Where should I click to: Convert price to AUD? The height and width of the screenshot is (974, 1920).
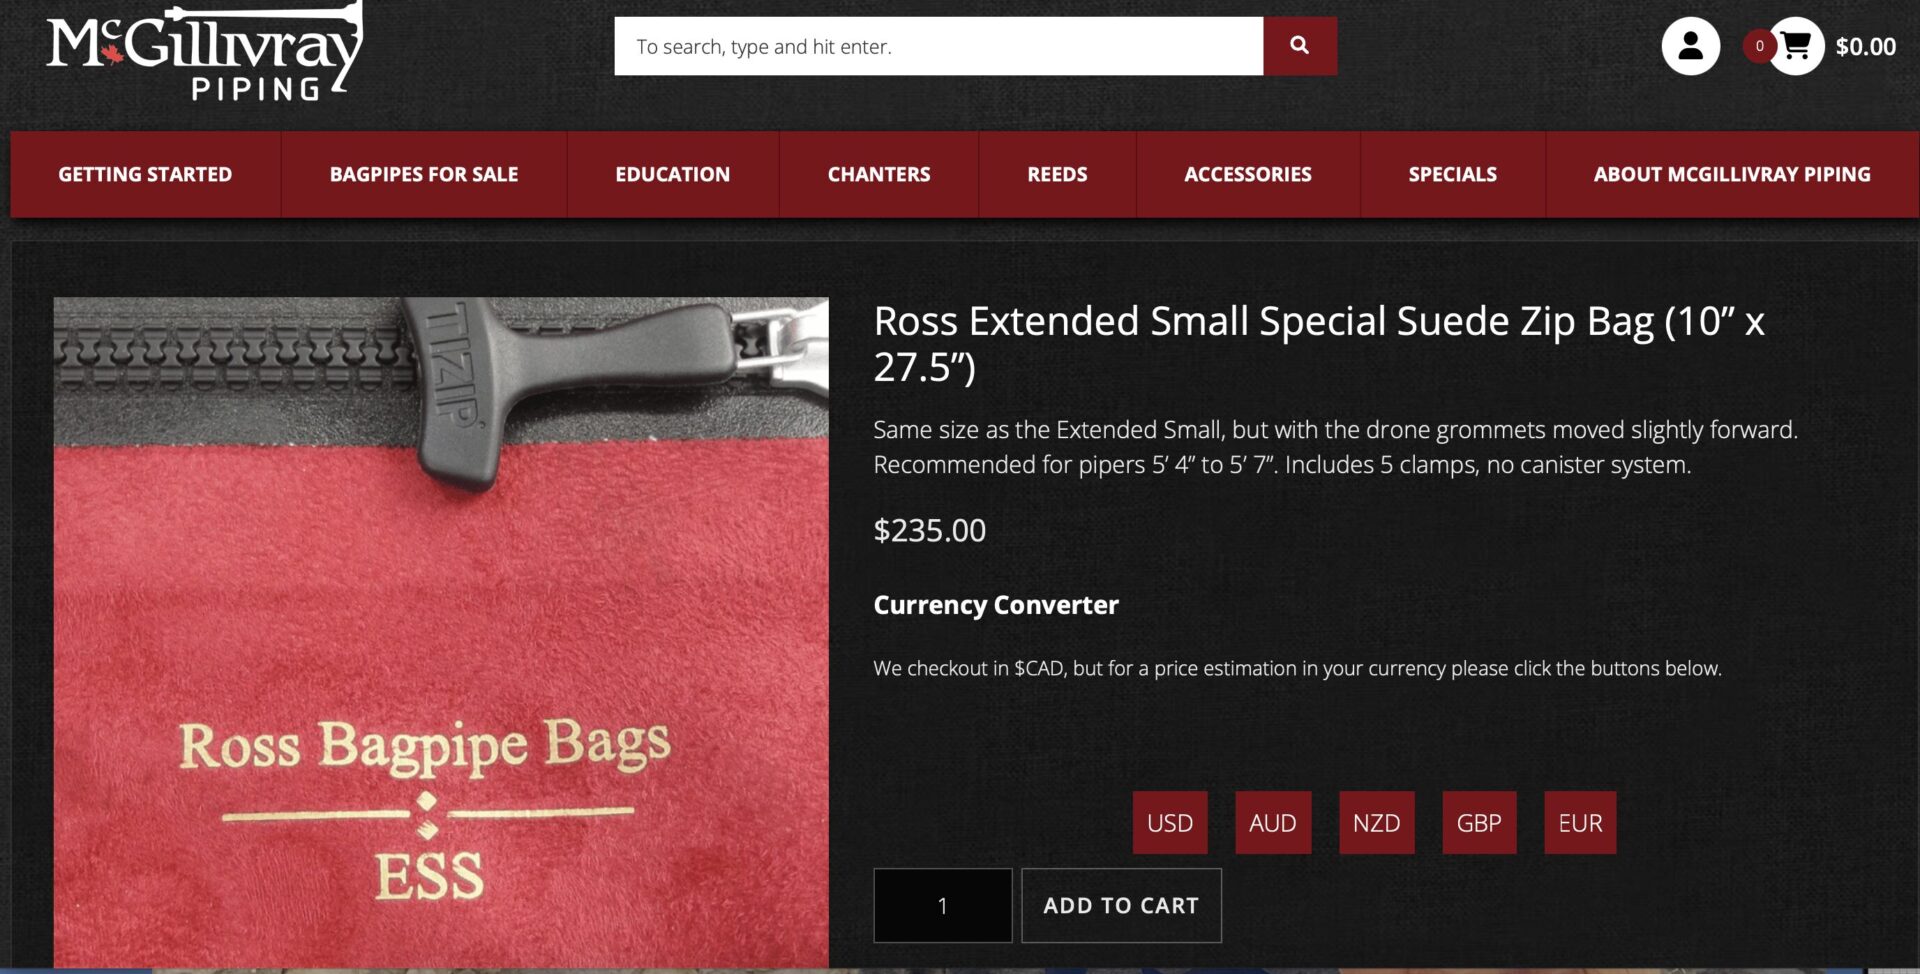[1273, 823]
